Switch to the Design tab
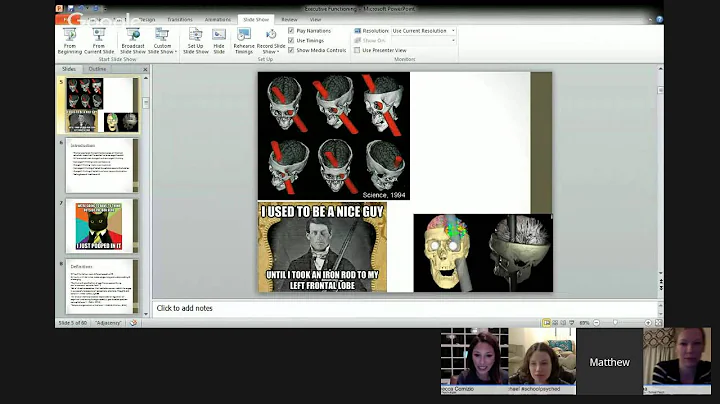The height and width of the screenshot is (404, 720). coord(147,20)
